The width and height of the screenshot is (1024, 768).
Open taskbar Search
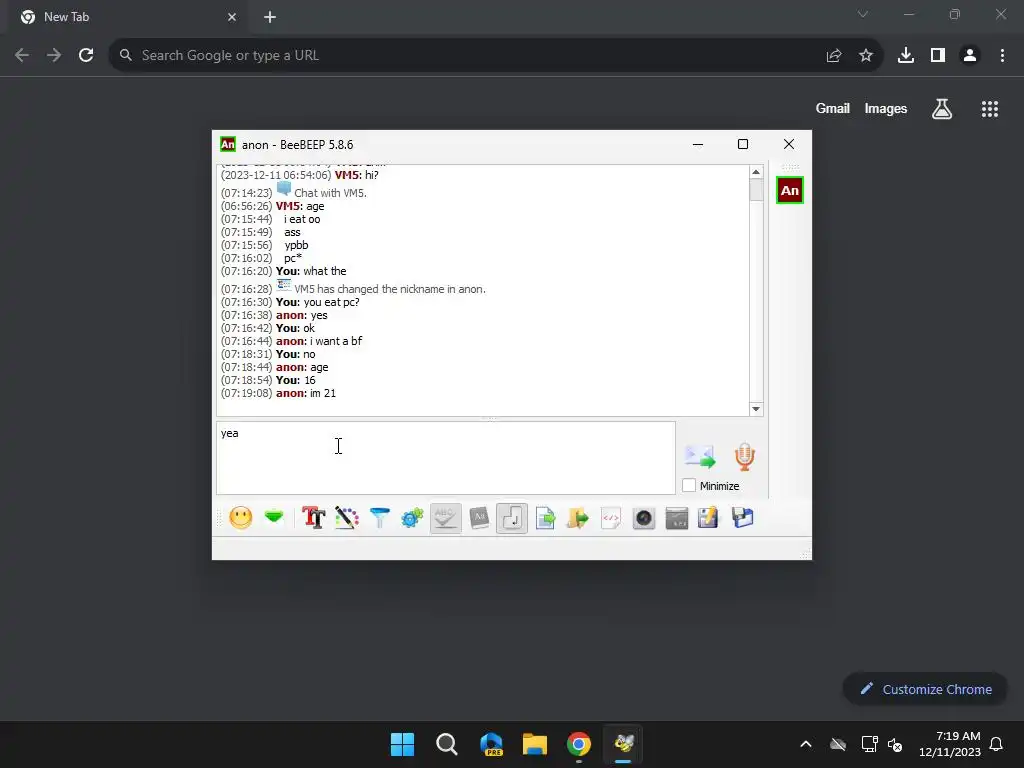click(447, 744)
